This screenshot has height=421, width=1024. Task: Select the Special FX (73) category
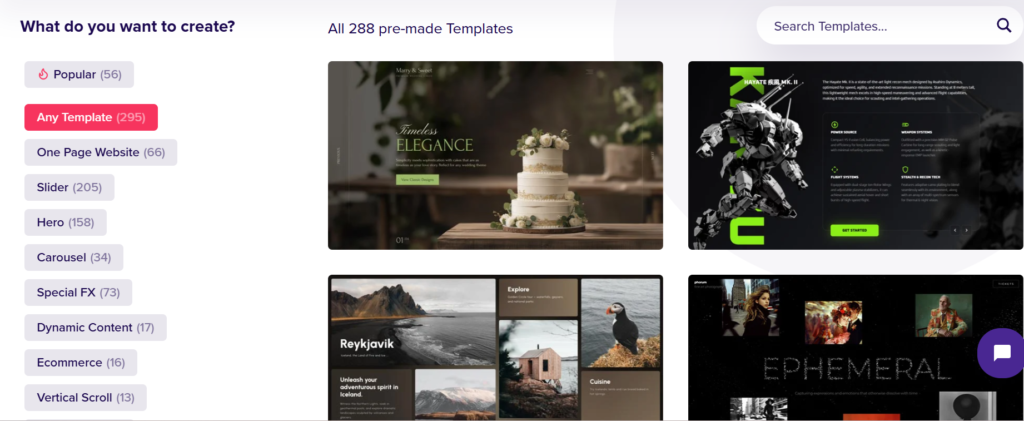point(78,292)
